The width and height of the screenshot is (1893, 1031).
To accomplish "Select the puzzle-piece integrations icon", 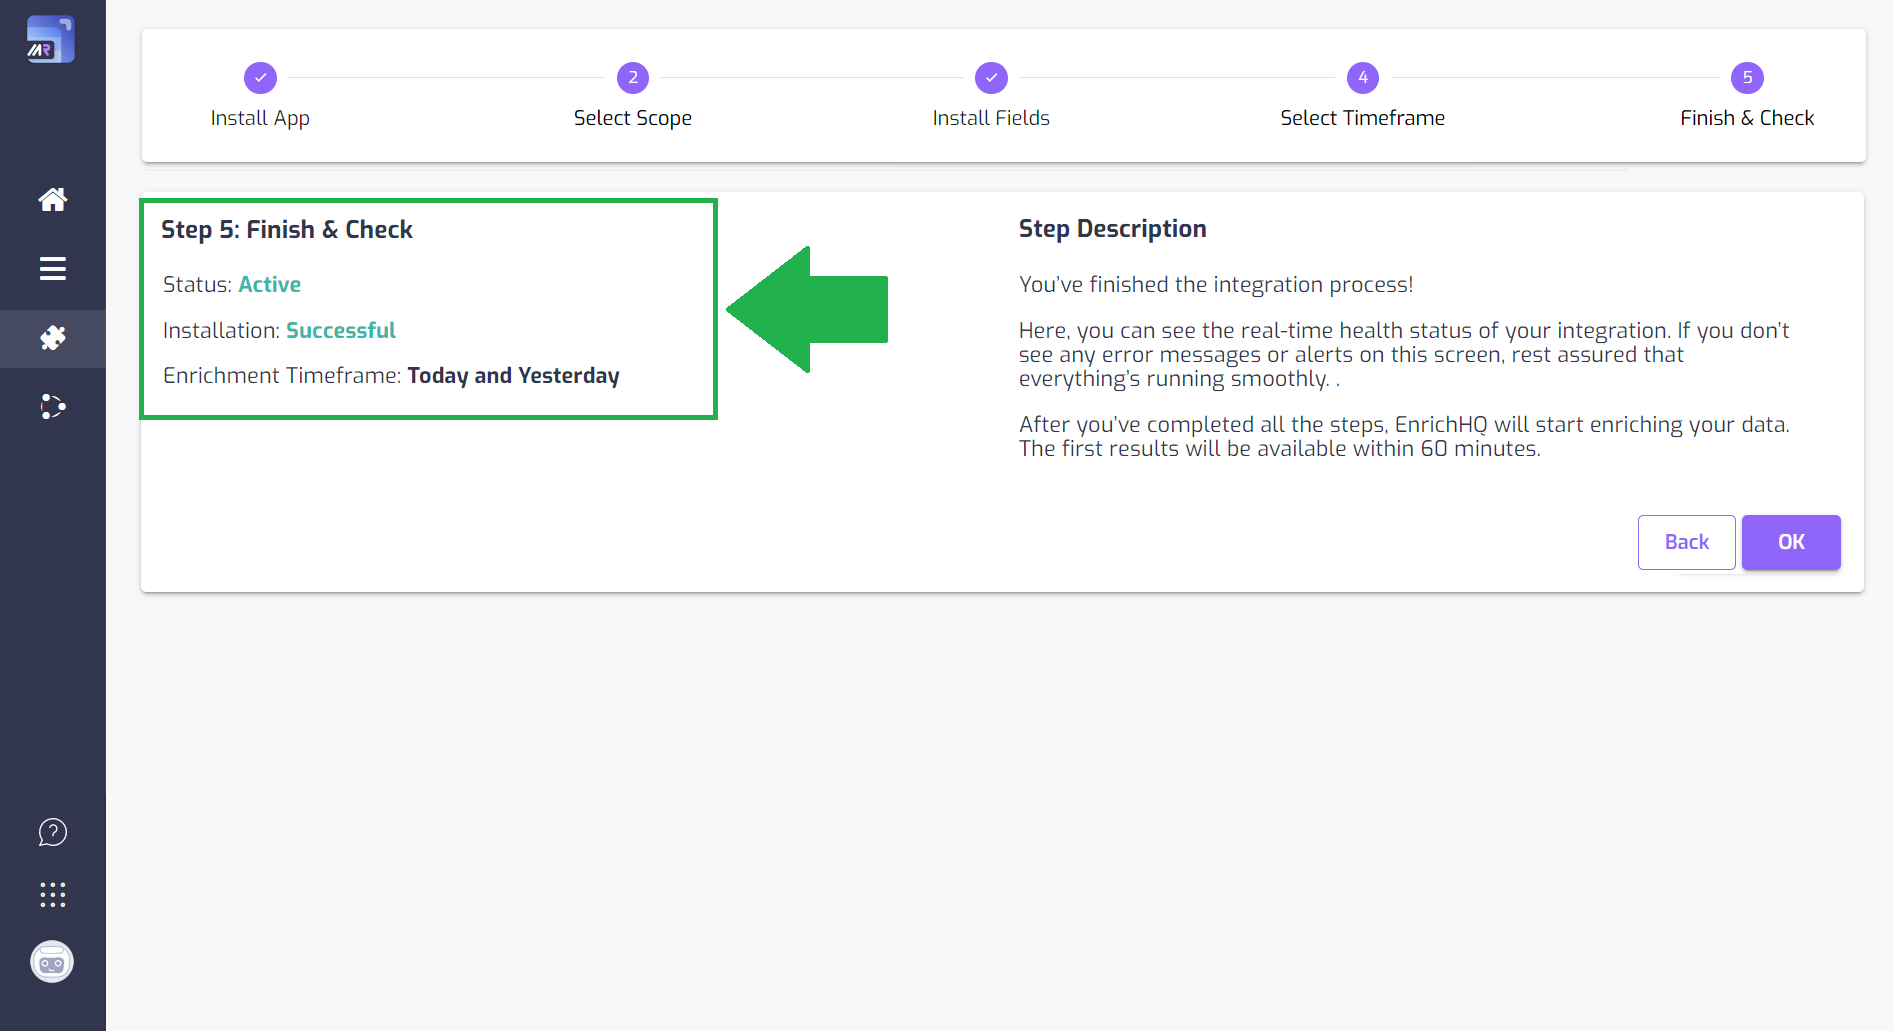I will click(x=53, y=338).
